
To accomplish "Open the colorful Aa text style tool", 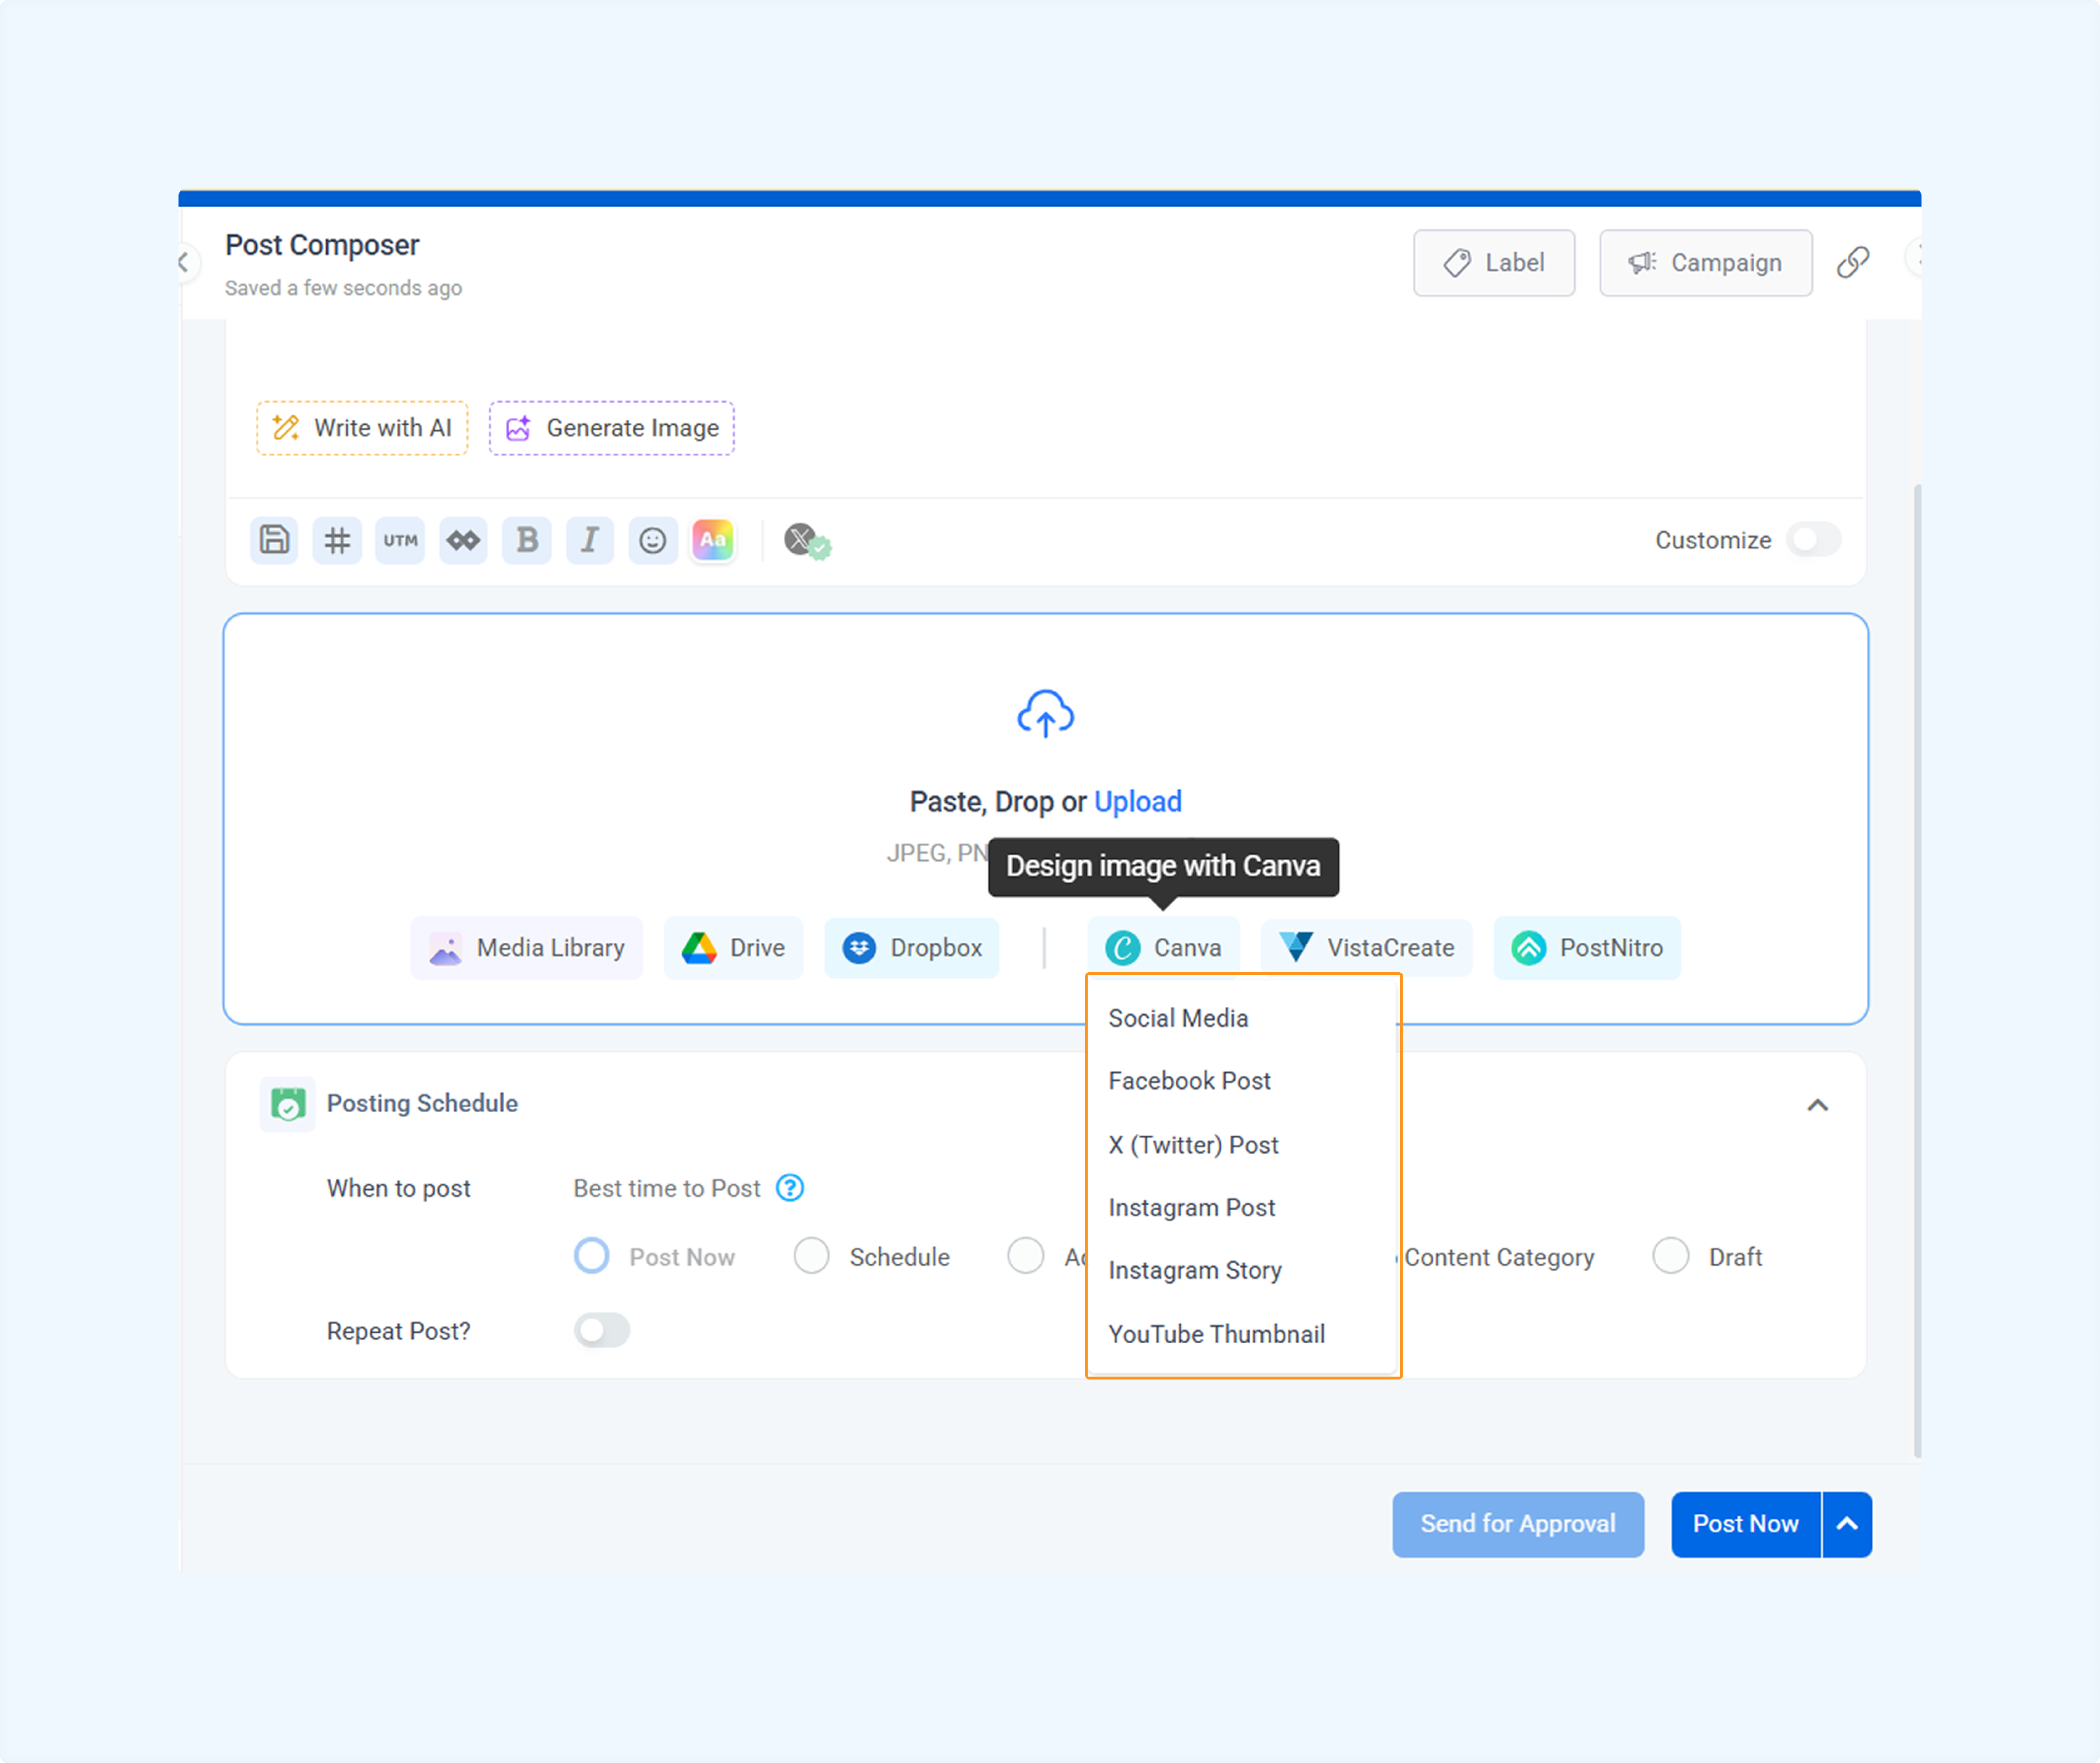I will [x=713, y=540].
